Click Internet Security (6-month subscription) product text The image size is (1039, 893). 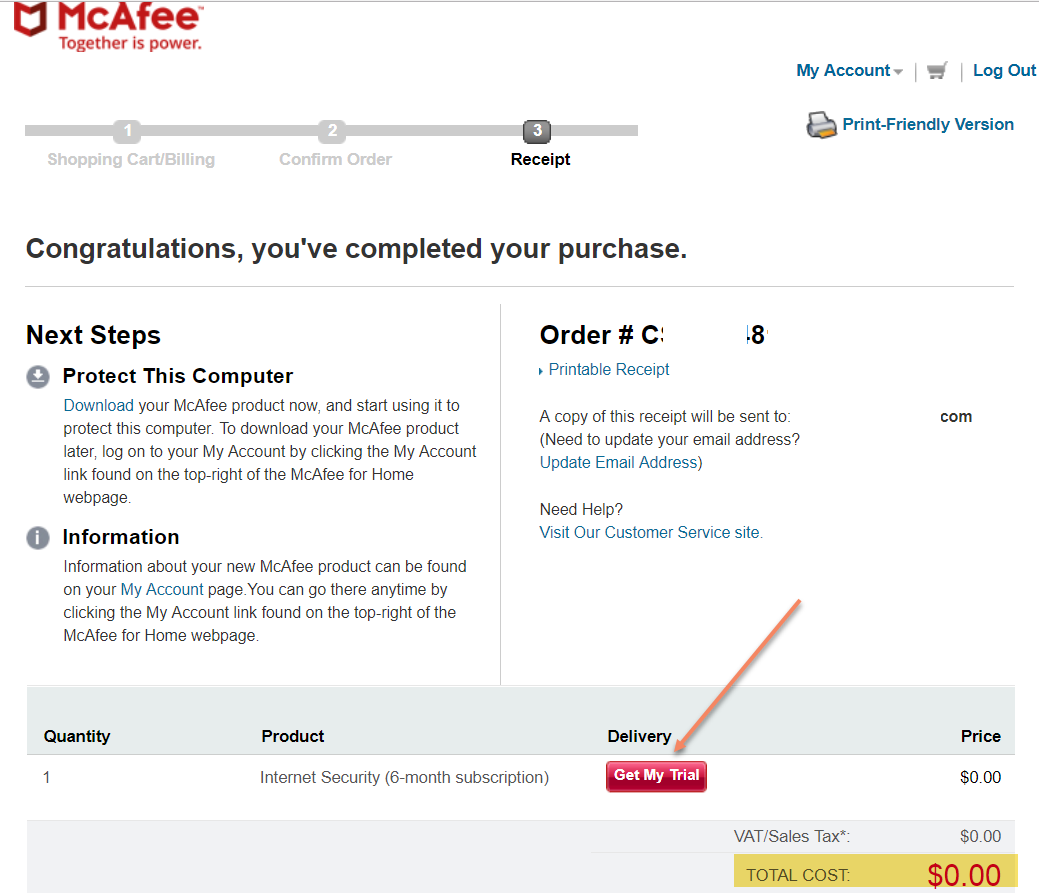tap(404, 778)
